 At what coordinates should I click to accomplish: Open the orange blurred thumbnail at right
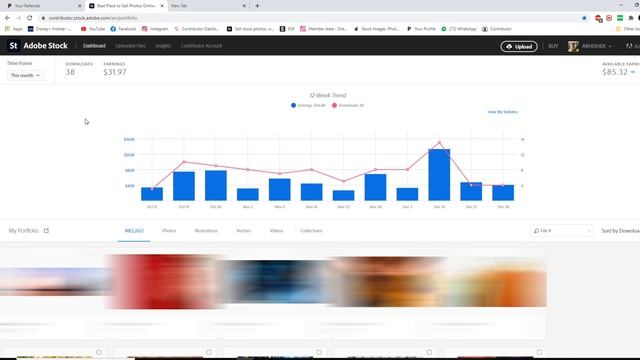(x=496, y=283)
